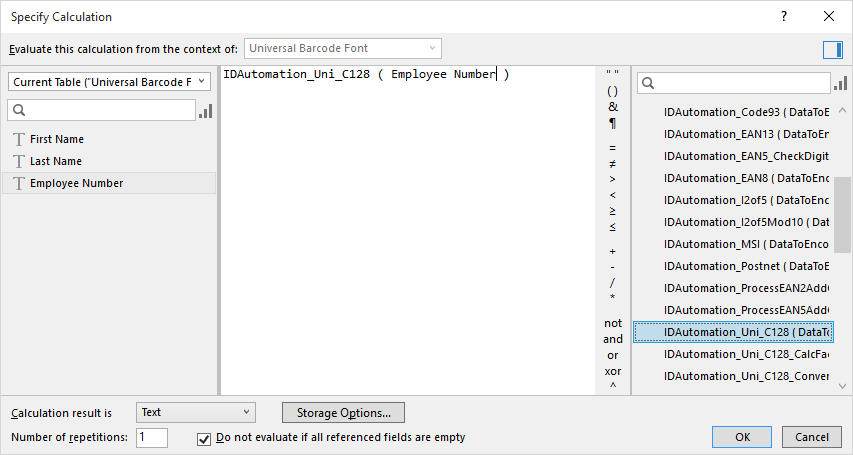
Task: Insert the multiplication asterisk operator
Action: click(613, 298)
